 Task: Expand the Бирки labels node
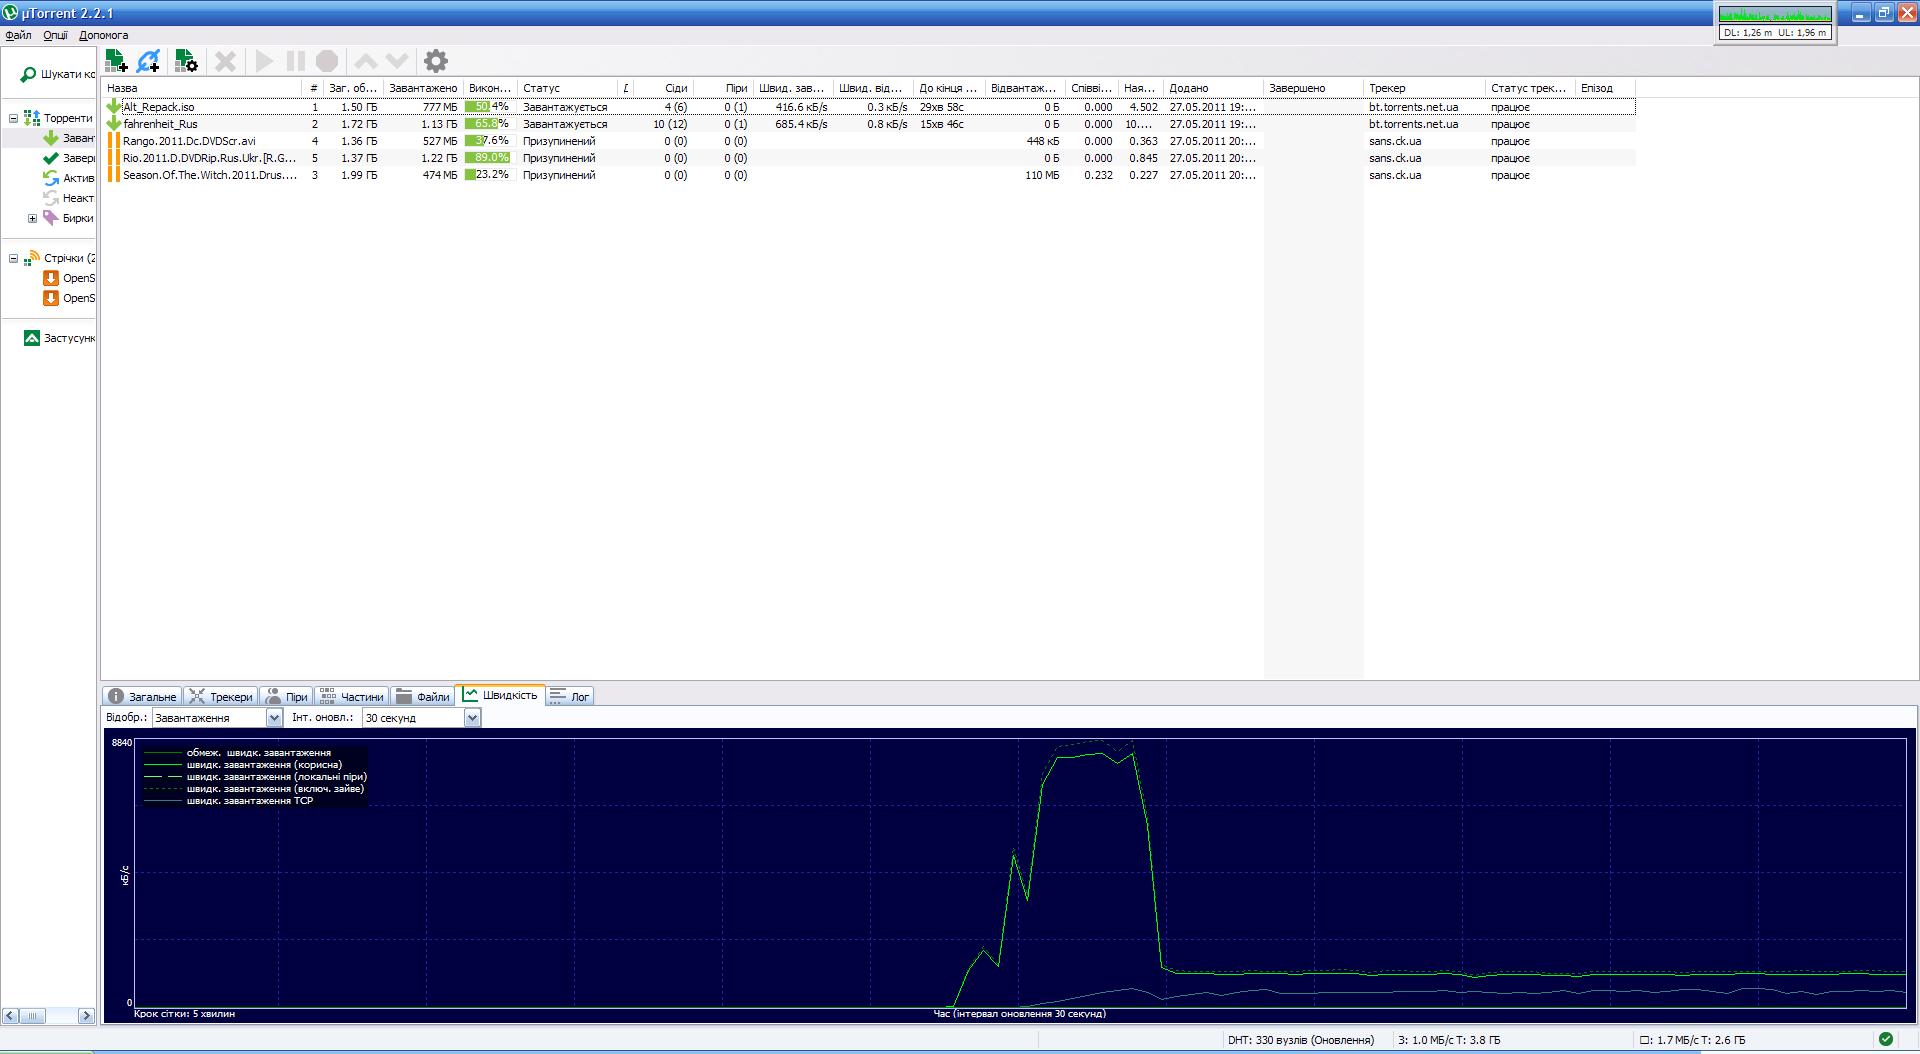32,218
